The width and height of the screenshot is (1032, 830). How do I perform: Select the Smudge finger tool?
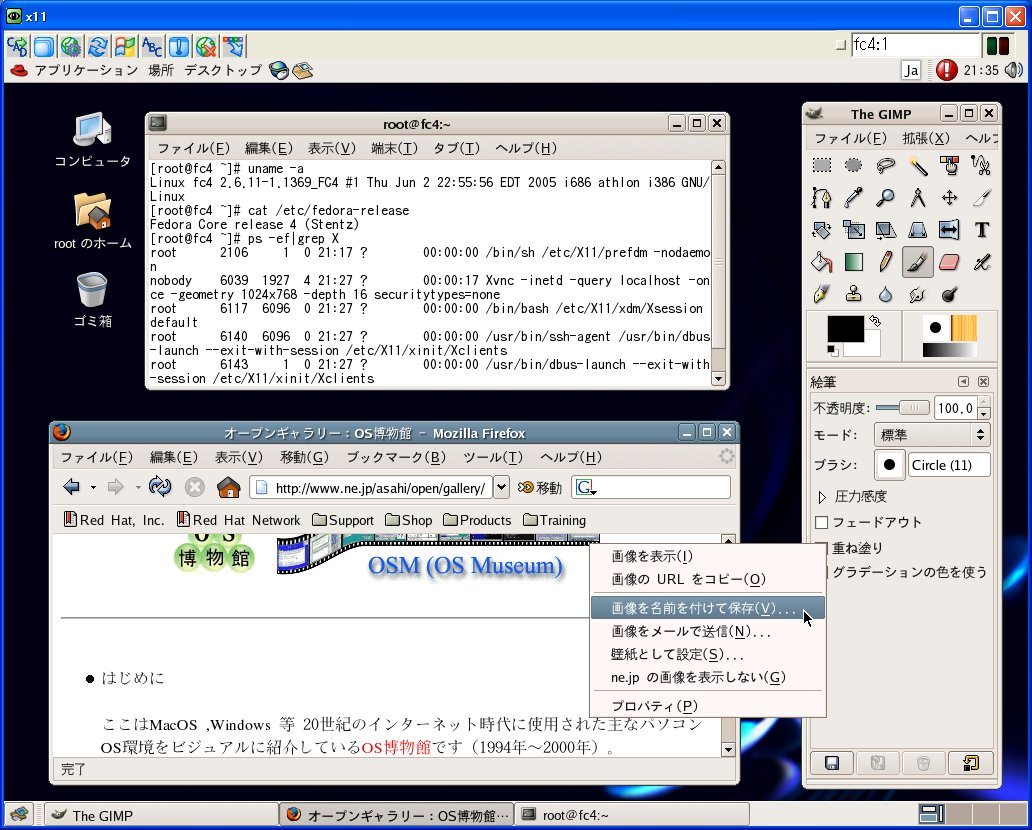tap(918, 294)
